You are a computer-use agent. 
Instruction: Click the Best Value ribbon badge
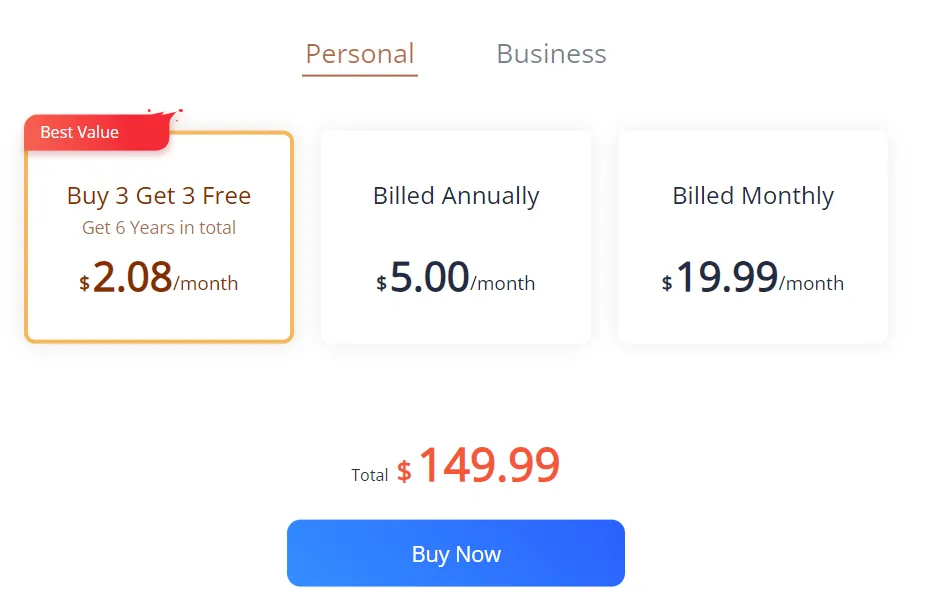point(79,132)
